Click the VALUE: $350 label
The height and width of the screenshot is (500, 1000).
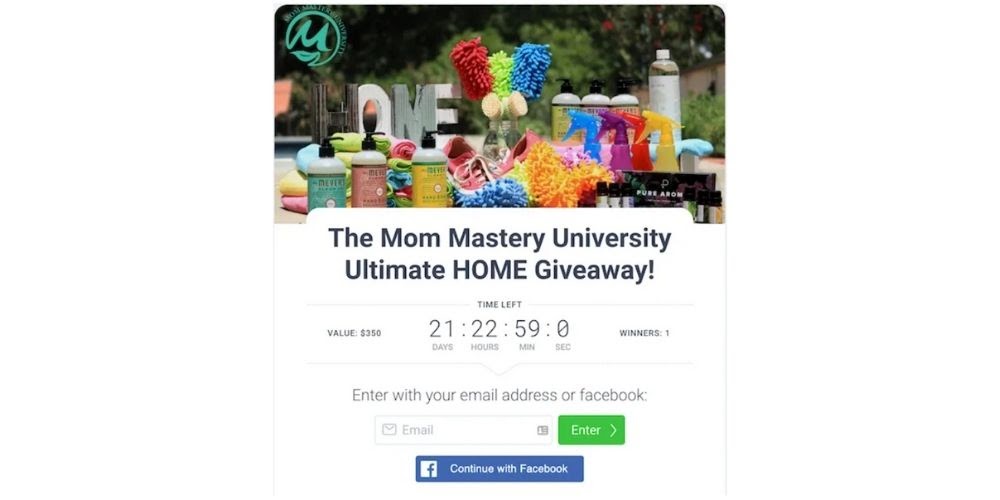[354, 333]
